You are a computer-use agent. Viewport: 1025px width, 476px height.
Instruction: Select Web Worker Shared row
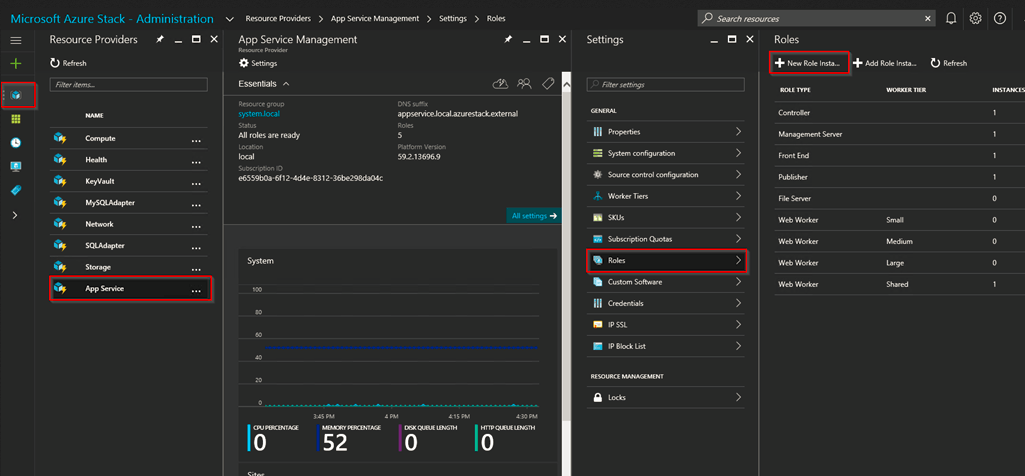click(x=899, y=284)
